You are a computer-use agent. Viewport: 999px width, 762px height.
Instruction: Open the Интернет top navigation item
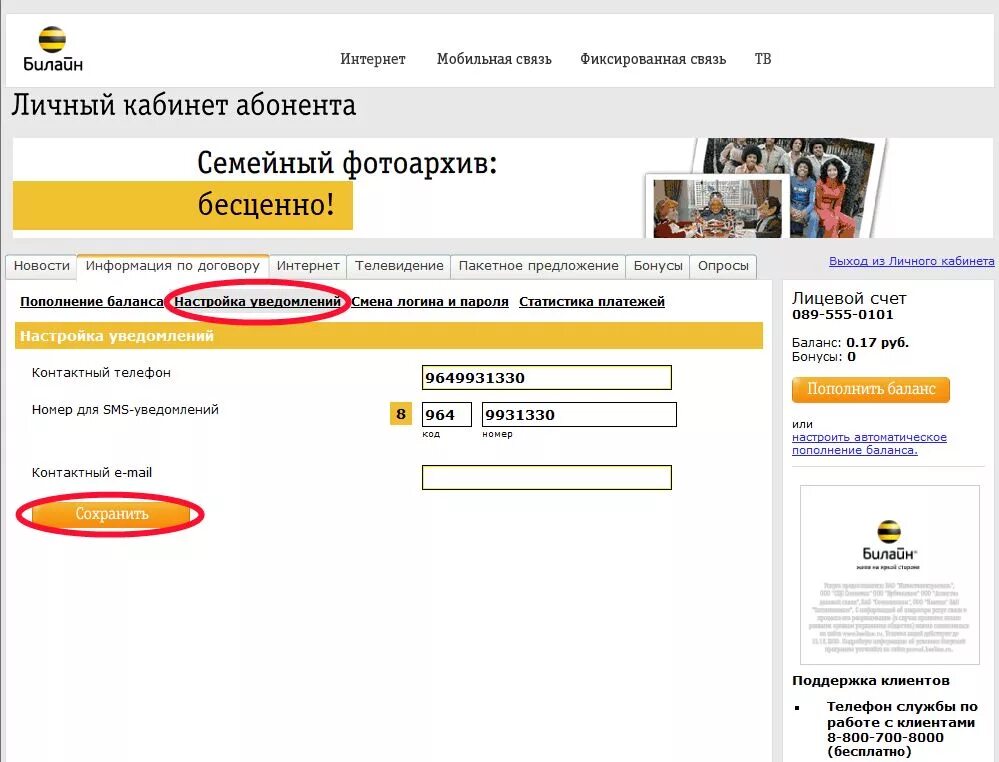[x=373, y=59]
